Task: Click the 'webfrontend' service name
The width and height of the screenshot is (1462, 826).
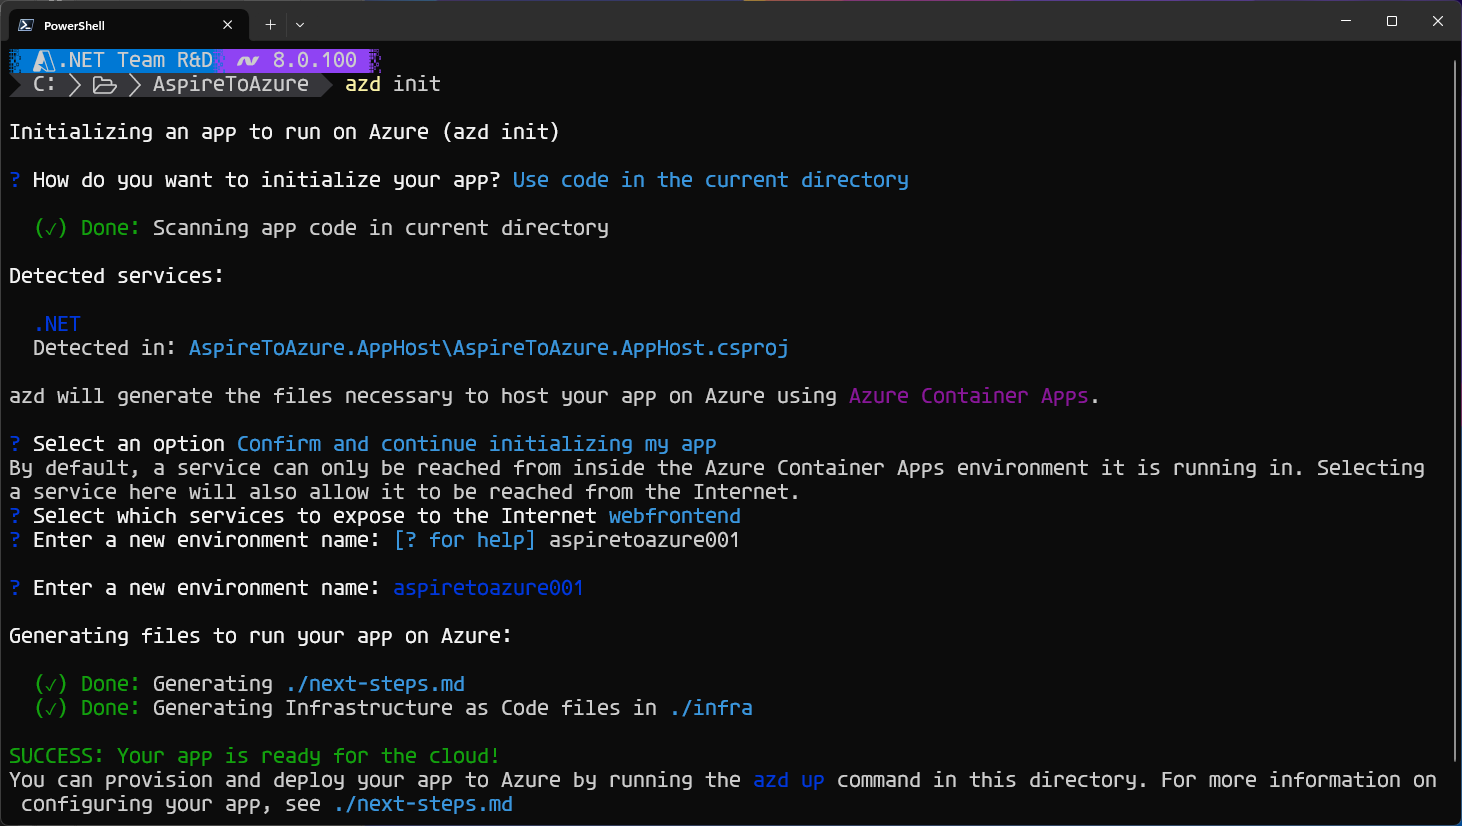Action: point(675,516)
